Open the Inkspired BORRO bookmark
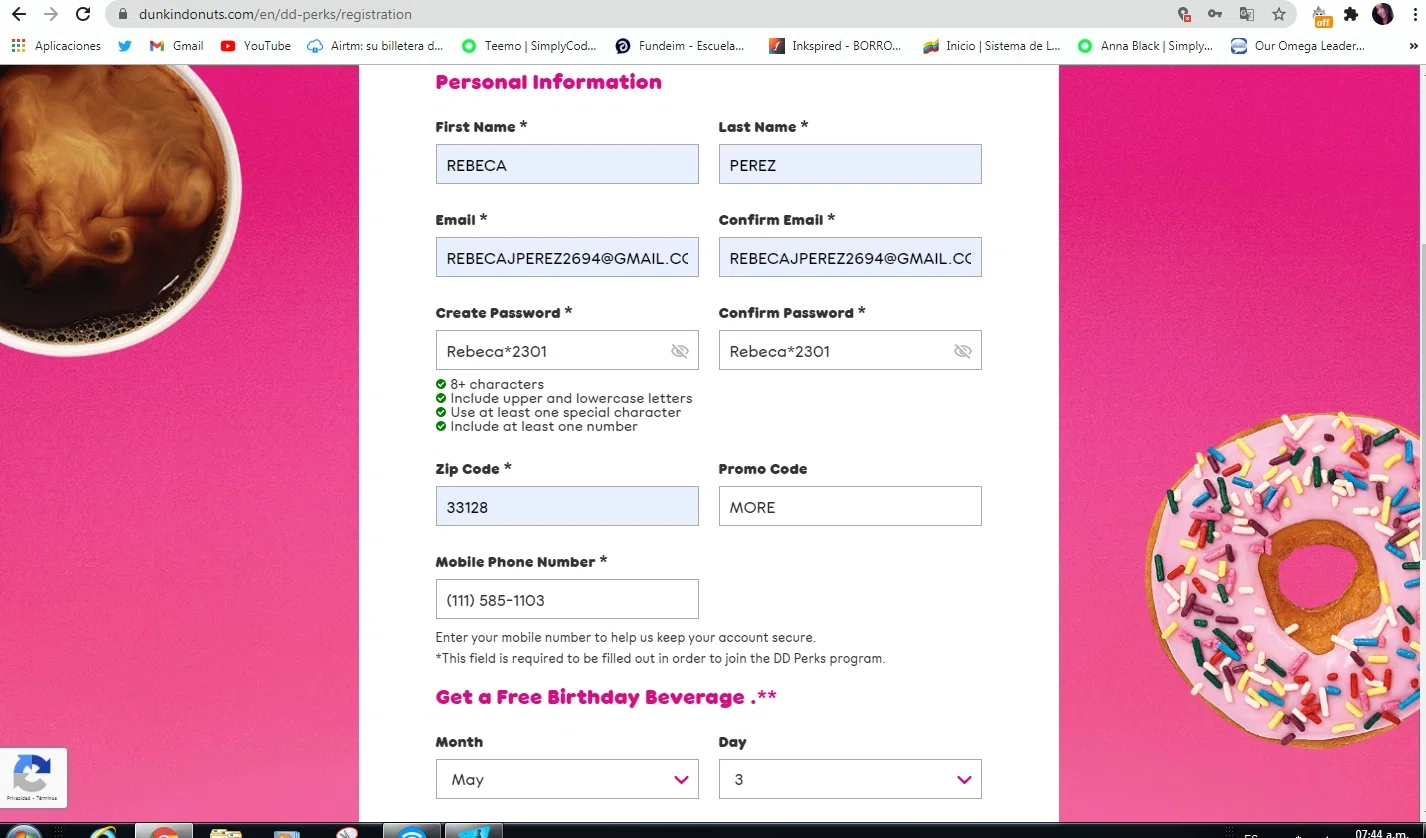The height and width of the screenshot is (838, 1426). (x=835, y=46)
